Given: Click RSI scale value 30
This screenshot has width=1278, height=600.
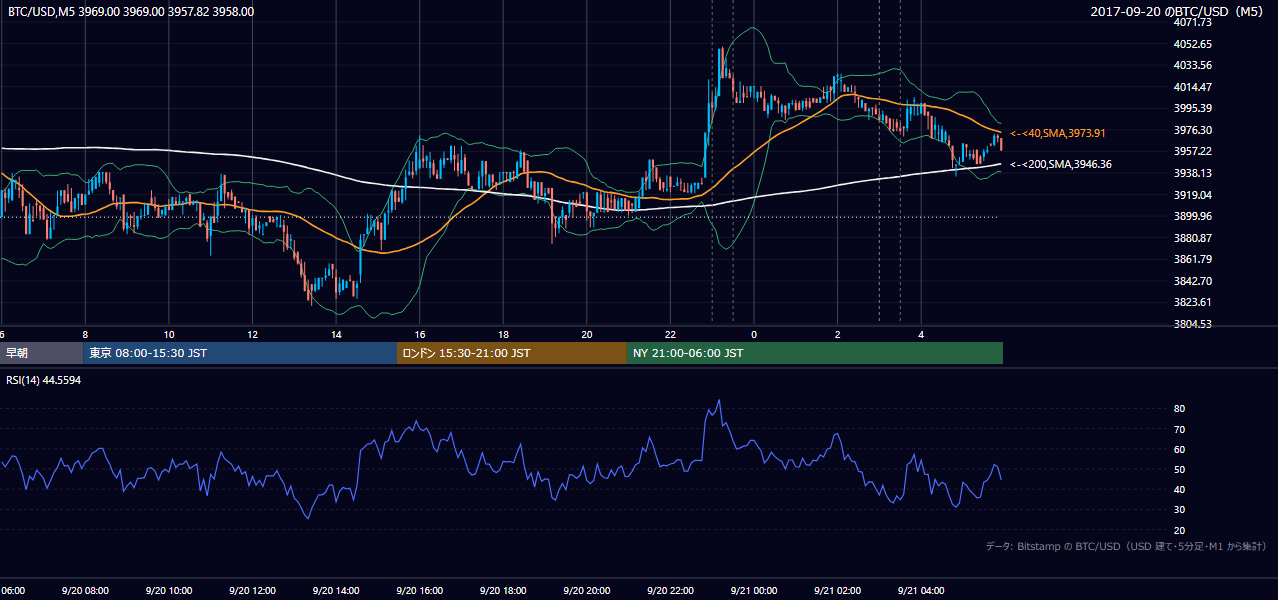Looking at the screenshot, I should coord(1180,509).
